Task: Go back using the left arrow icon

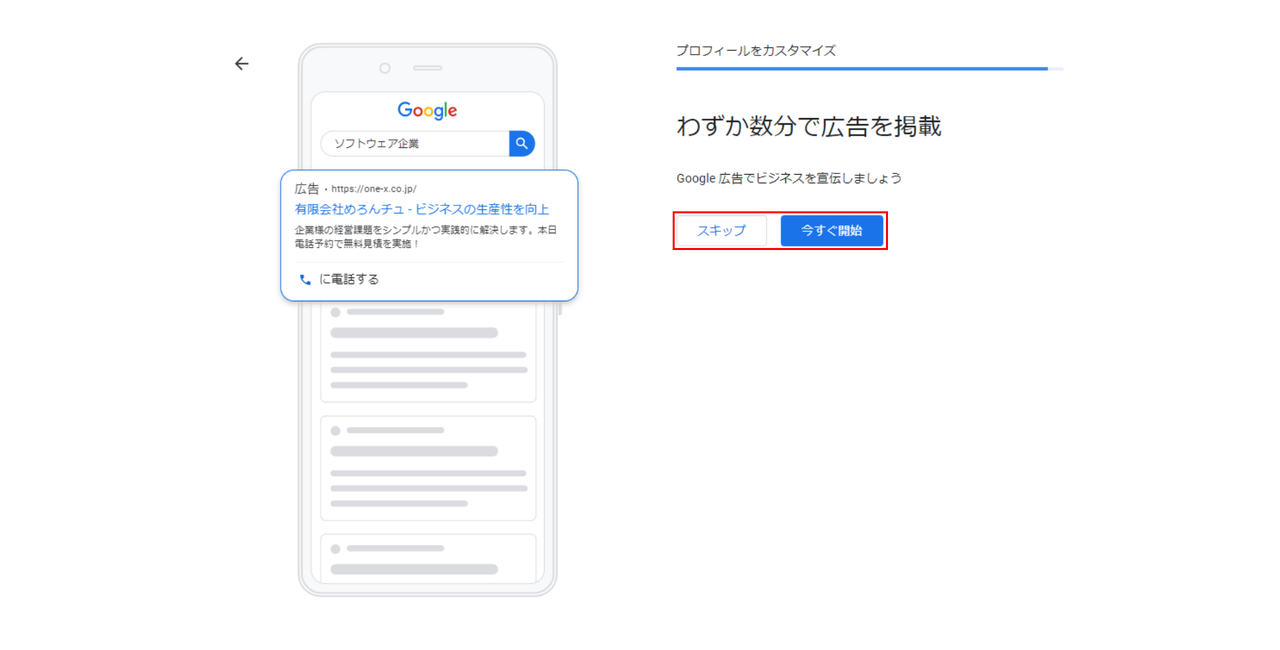Action: pos(241,64)
